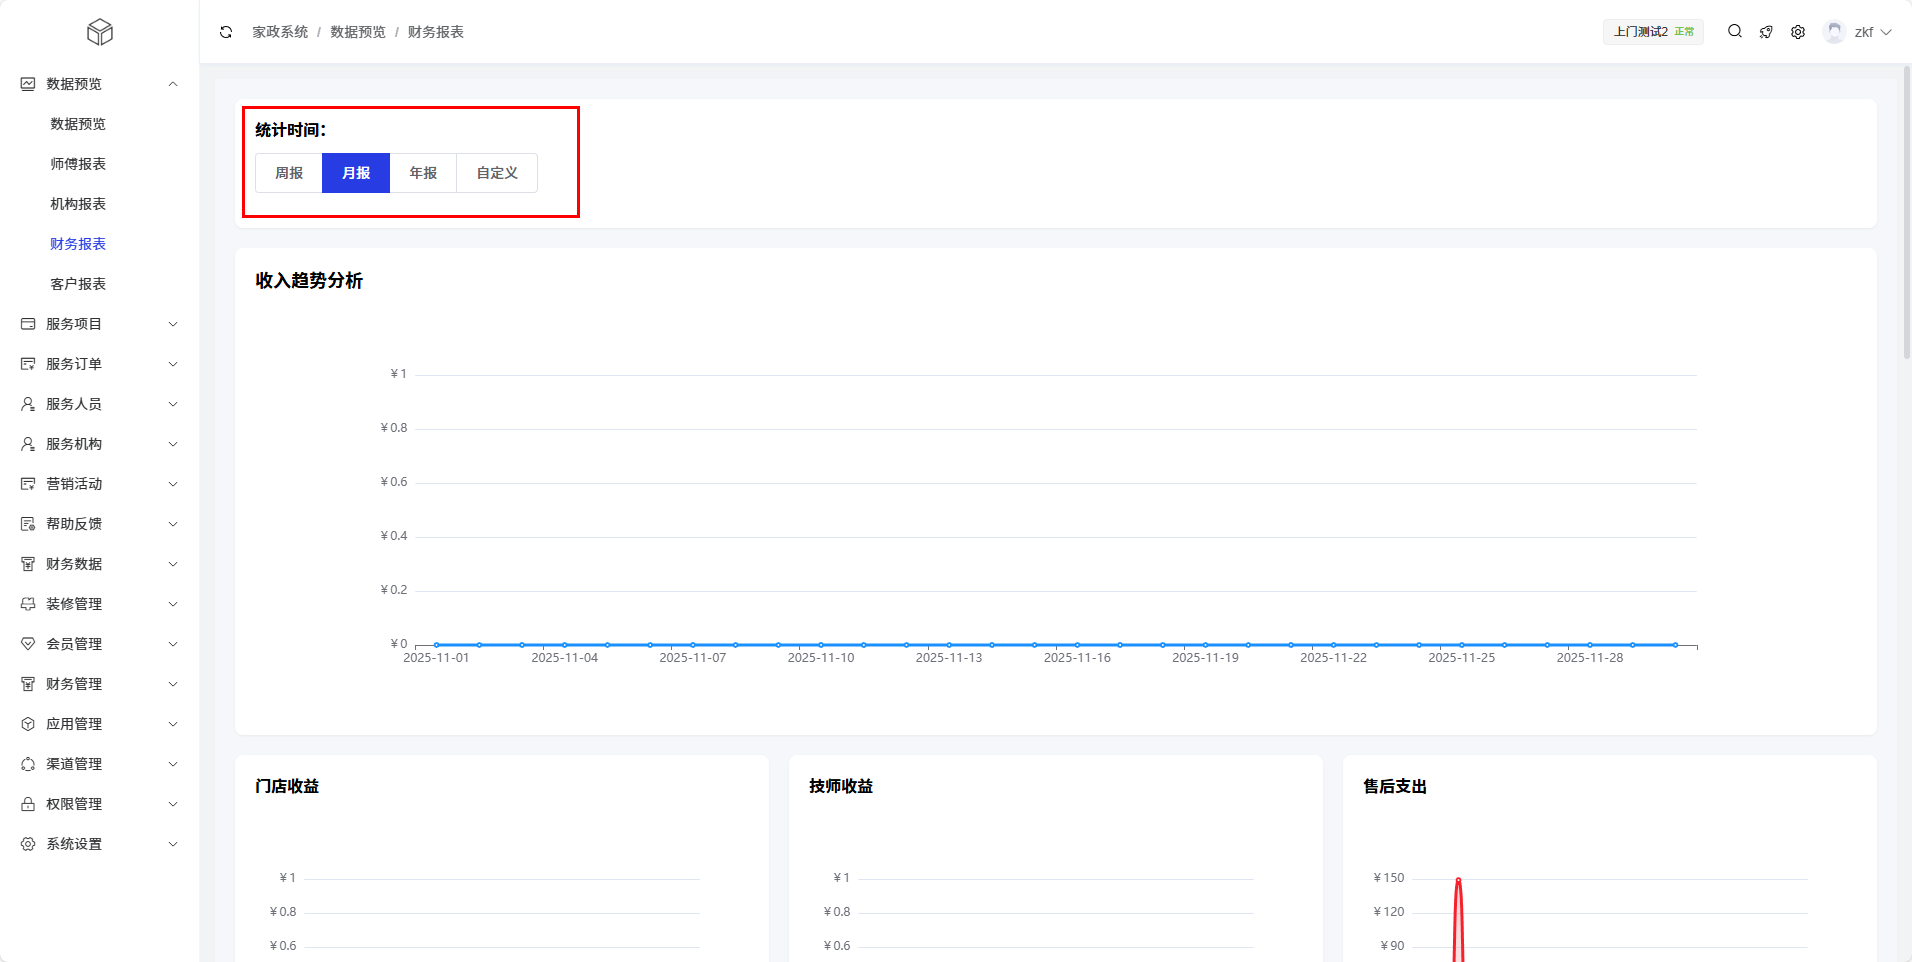The height and width of the screenshot is (962, 1912).
Task: Open 师傅报表 in the sidebar
Action: coord(78,164)
